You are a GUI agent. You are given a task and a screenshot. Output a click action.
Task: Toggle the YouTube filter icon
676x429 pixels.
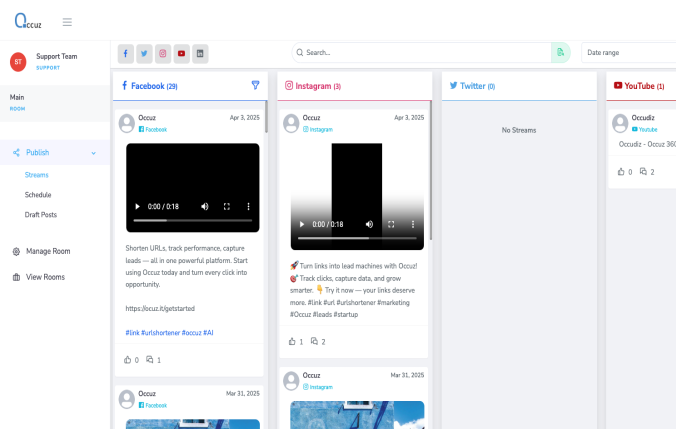pos(182,53)
